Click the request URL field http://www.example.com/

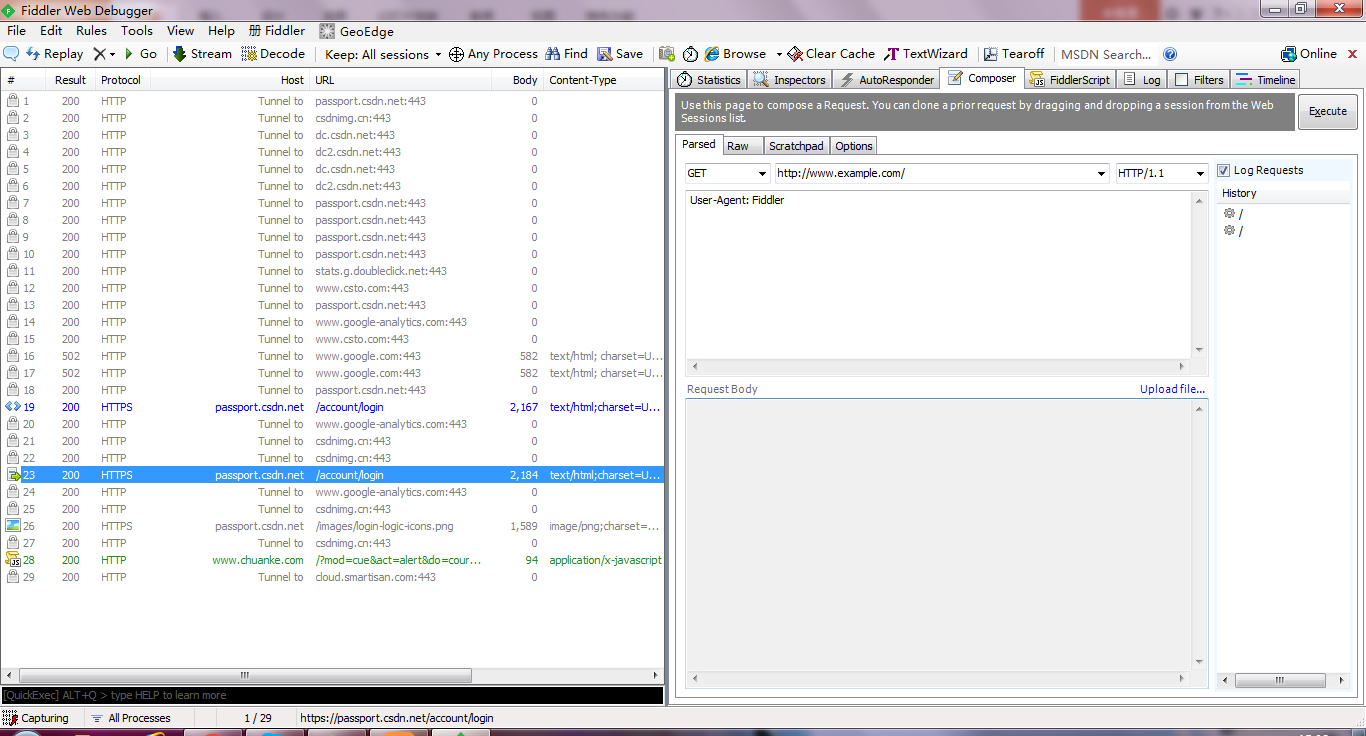pos(942,173)
